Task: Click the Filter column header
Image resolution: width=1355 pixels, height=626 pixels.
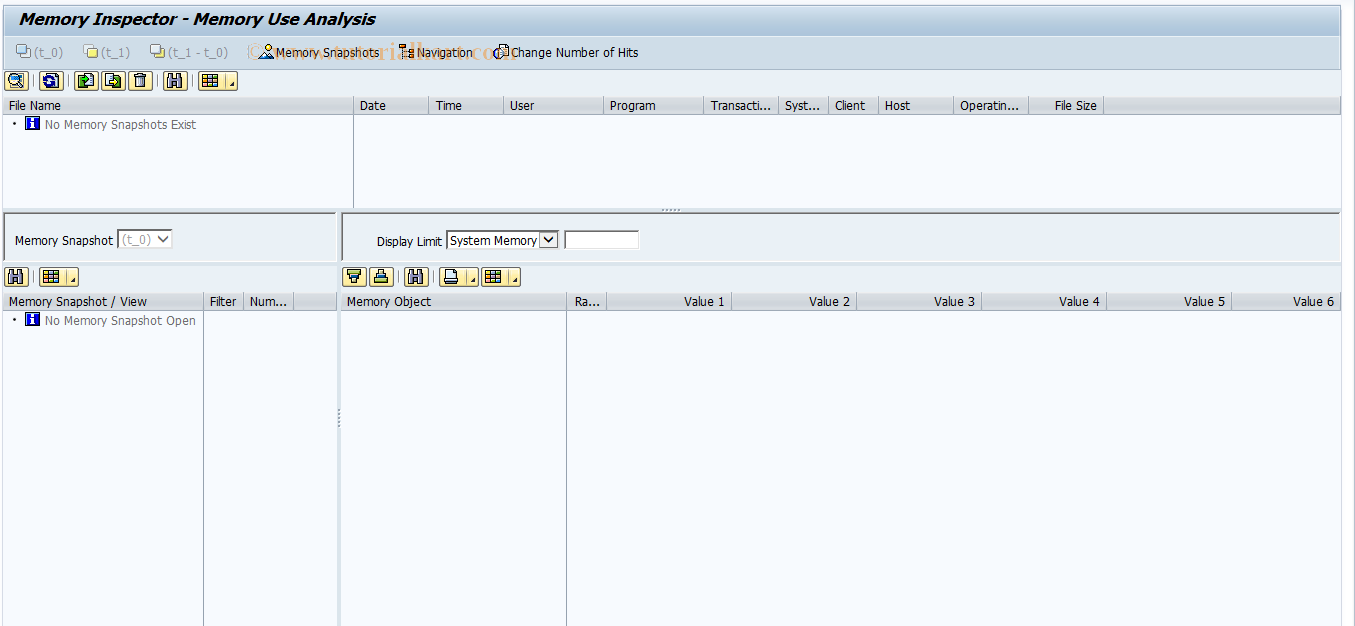Action: pos(223,301)
